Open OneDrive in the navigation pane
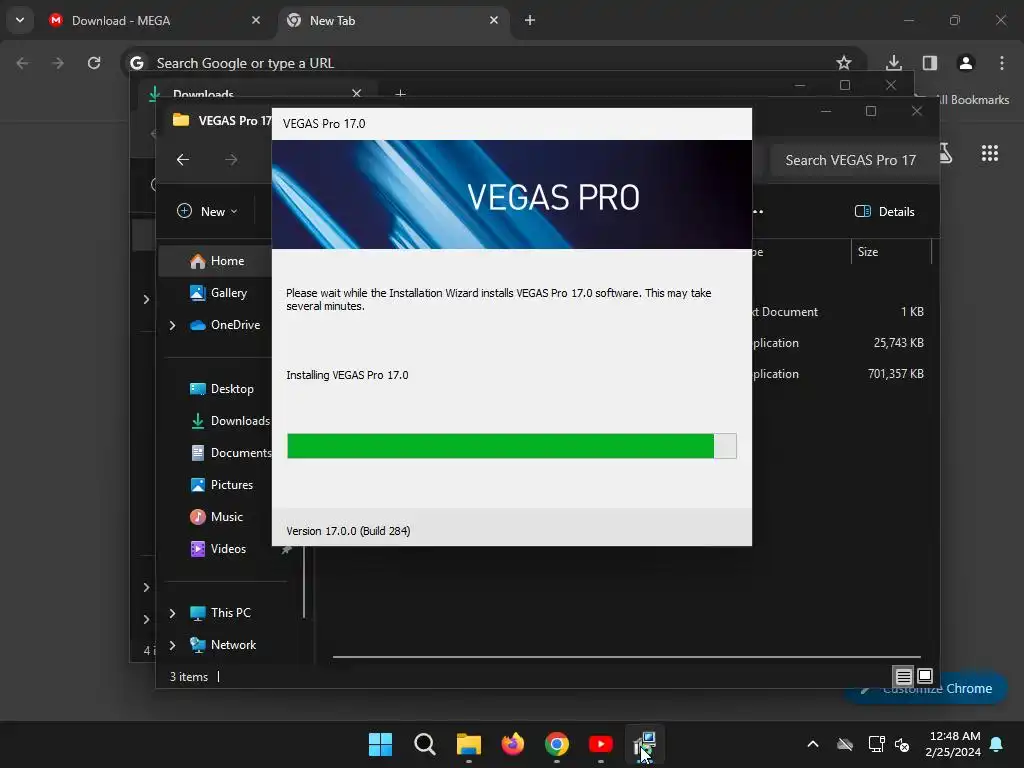Image resolution: width=1024 pixels, height=768 pixels. tap(225, 325)
